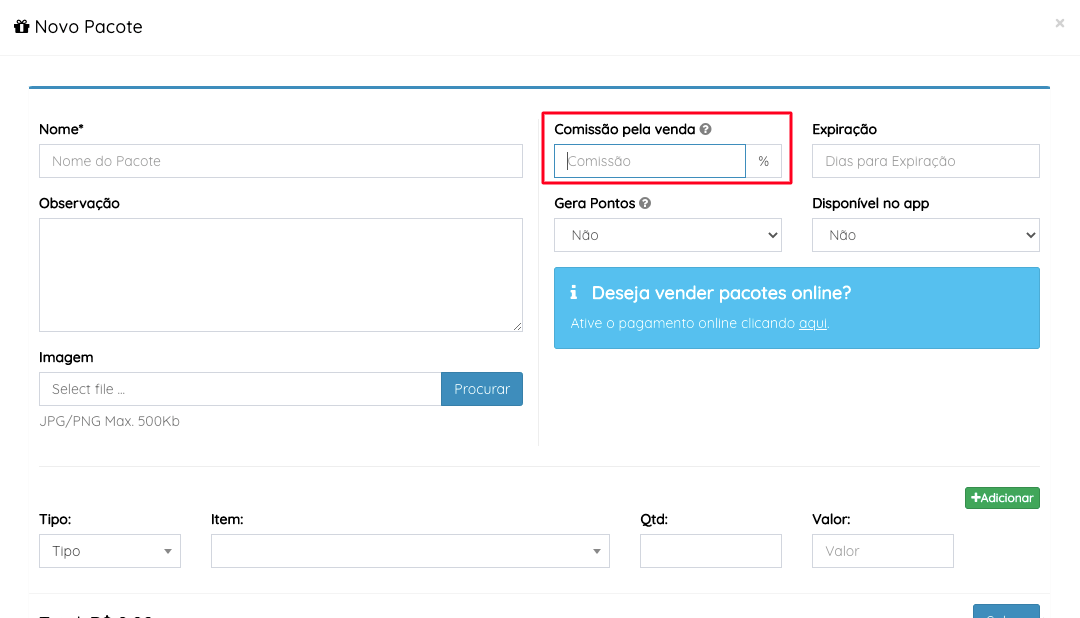Open the Item selection dropdown
Screen dimensions: 1080x618
[410, 551]
